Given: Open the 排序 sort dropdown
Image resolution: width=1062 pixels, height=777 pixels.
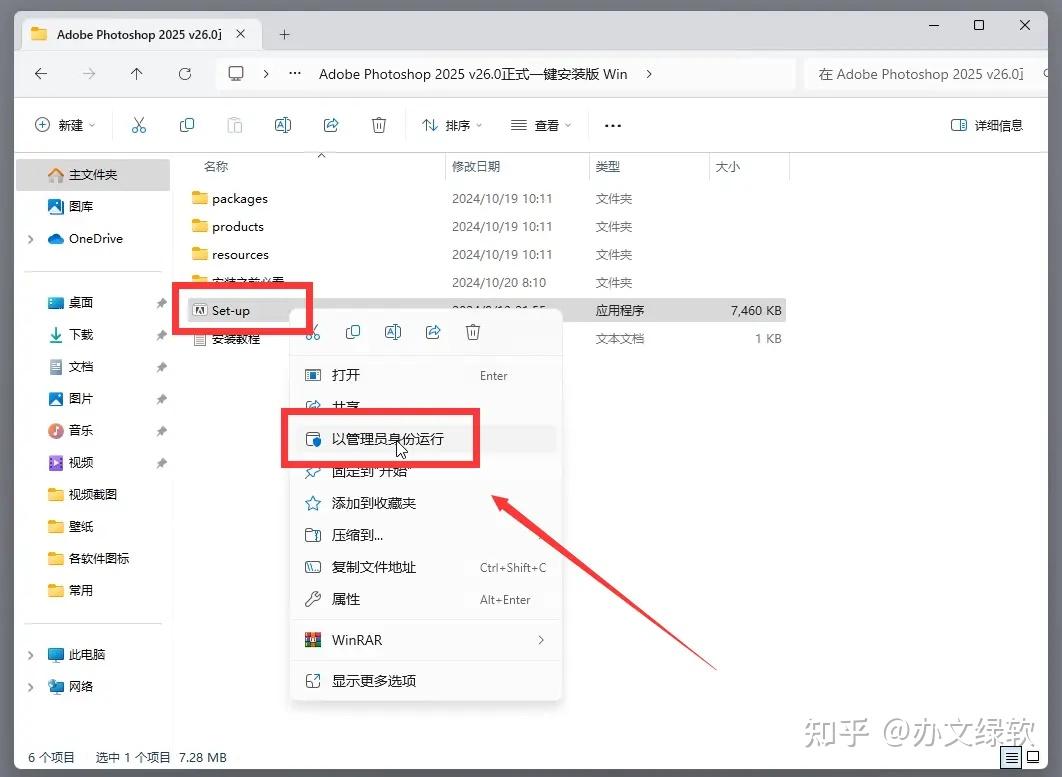Looking at the screenshot, I should [452, 124].
